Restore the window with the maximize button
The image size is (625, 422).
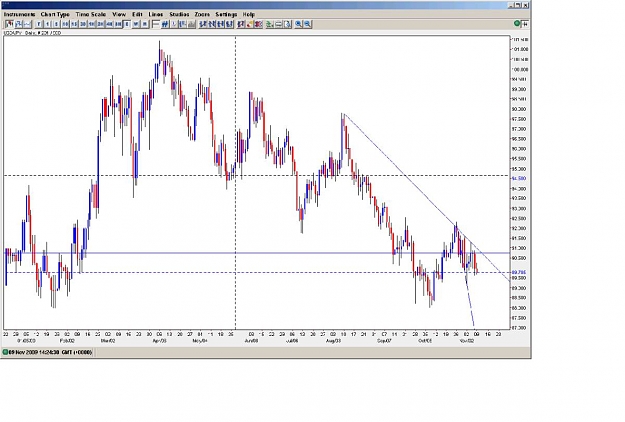[518, 5]
